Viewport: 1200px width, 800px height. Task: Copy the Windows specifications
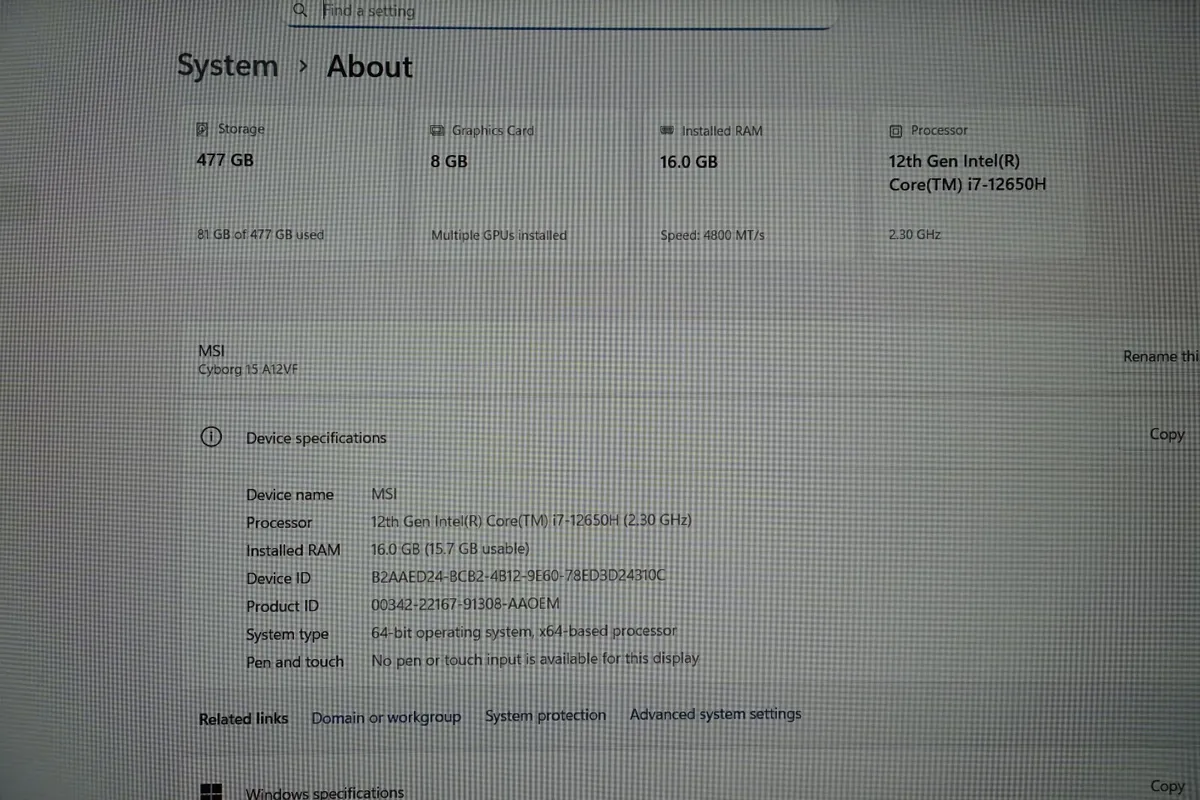[1166, 786]
